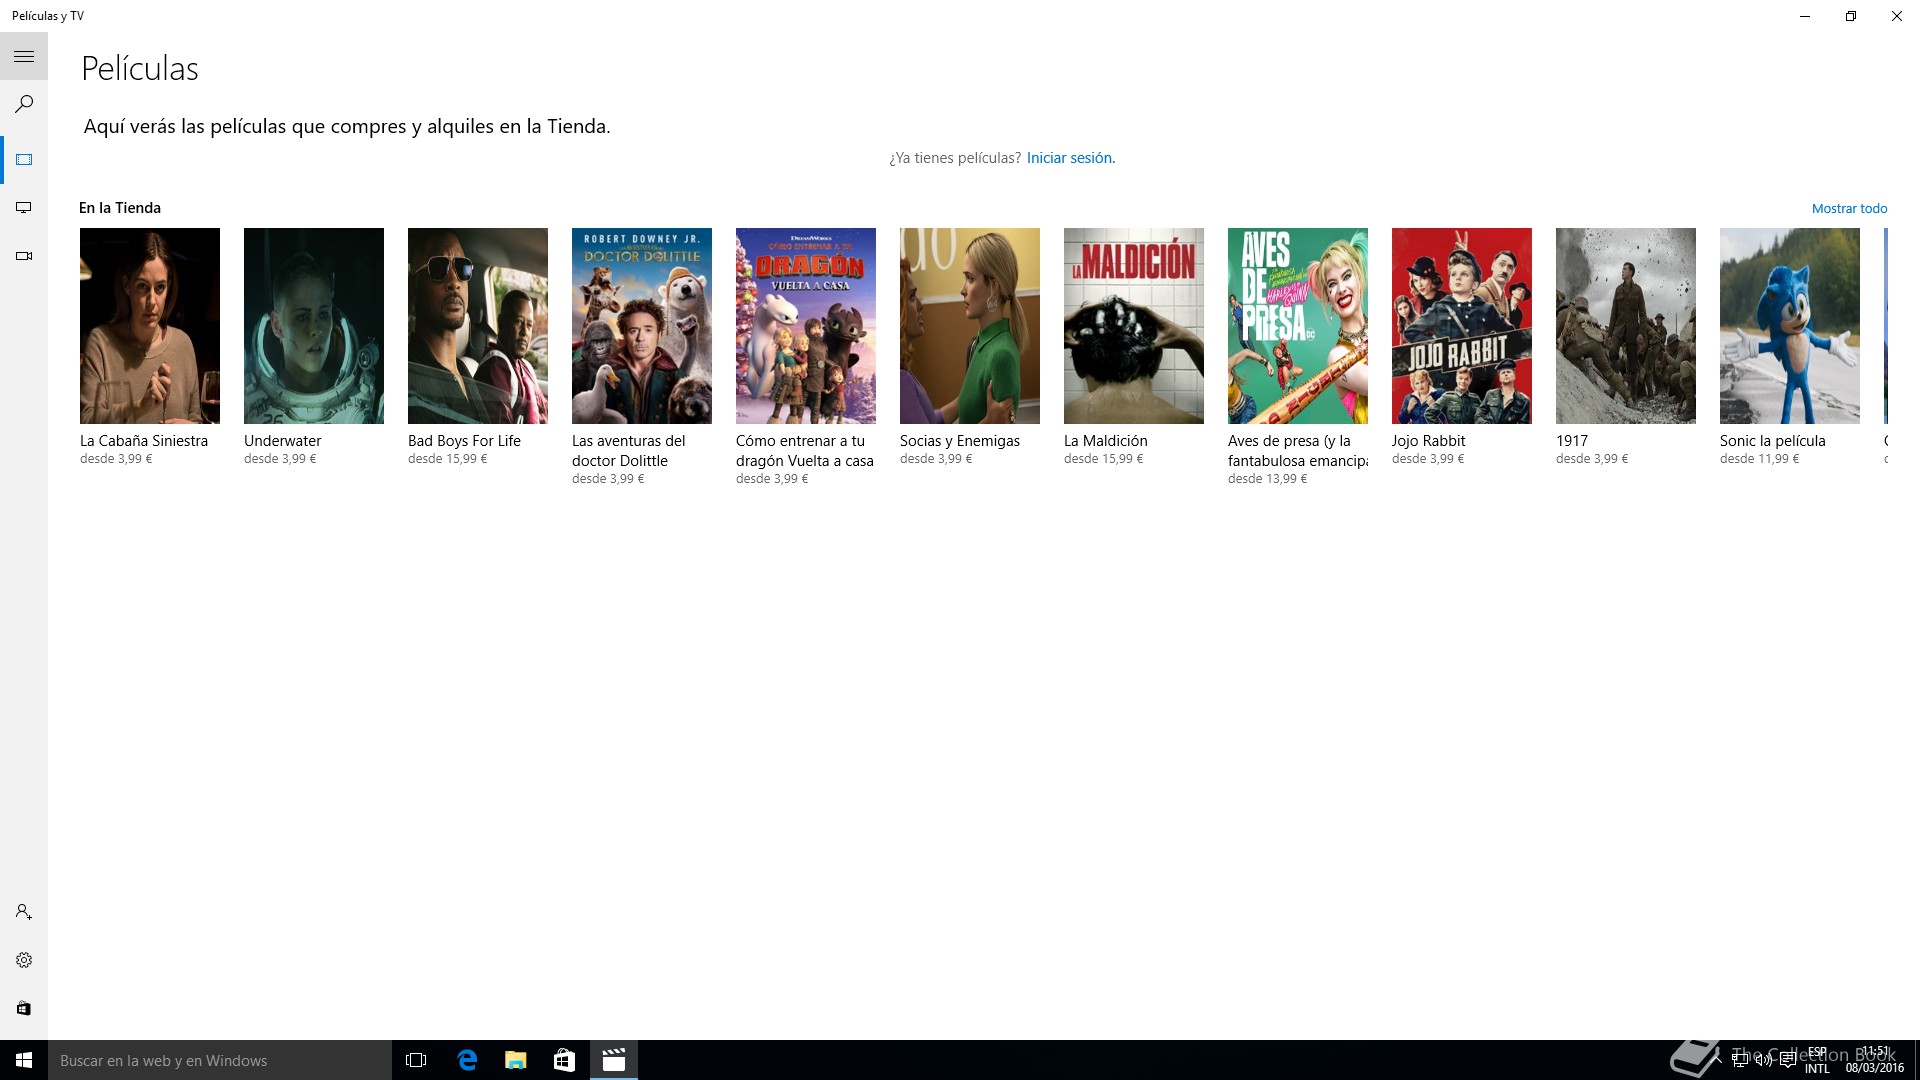Open the search magnifier in sidebar
Screen dimensions: 1920x1080
click(24, 104)
